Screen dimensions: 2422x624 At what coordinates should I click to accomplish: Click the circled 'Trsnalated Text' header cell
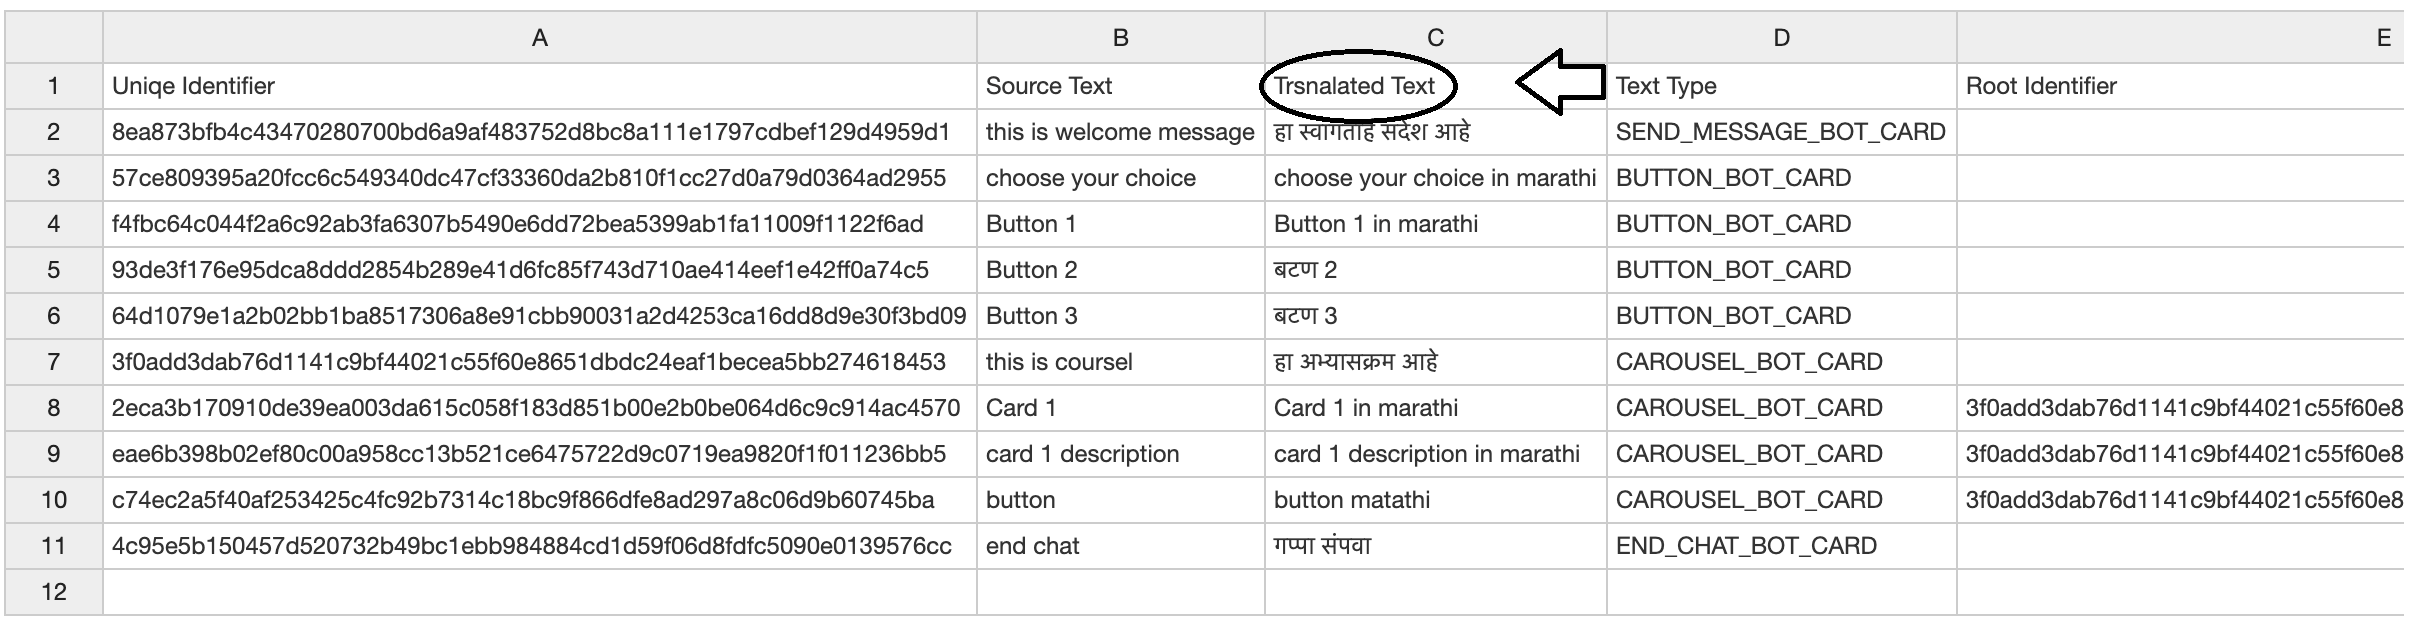(1355, 86)
